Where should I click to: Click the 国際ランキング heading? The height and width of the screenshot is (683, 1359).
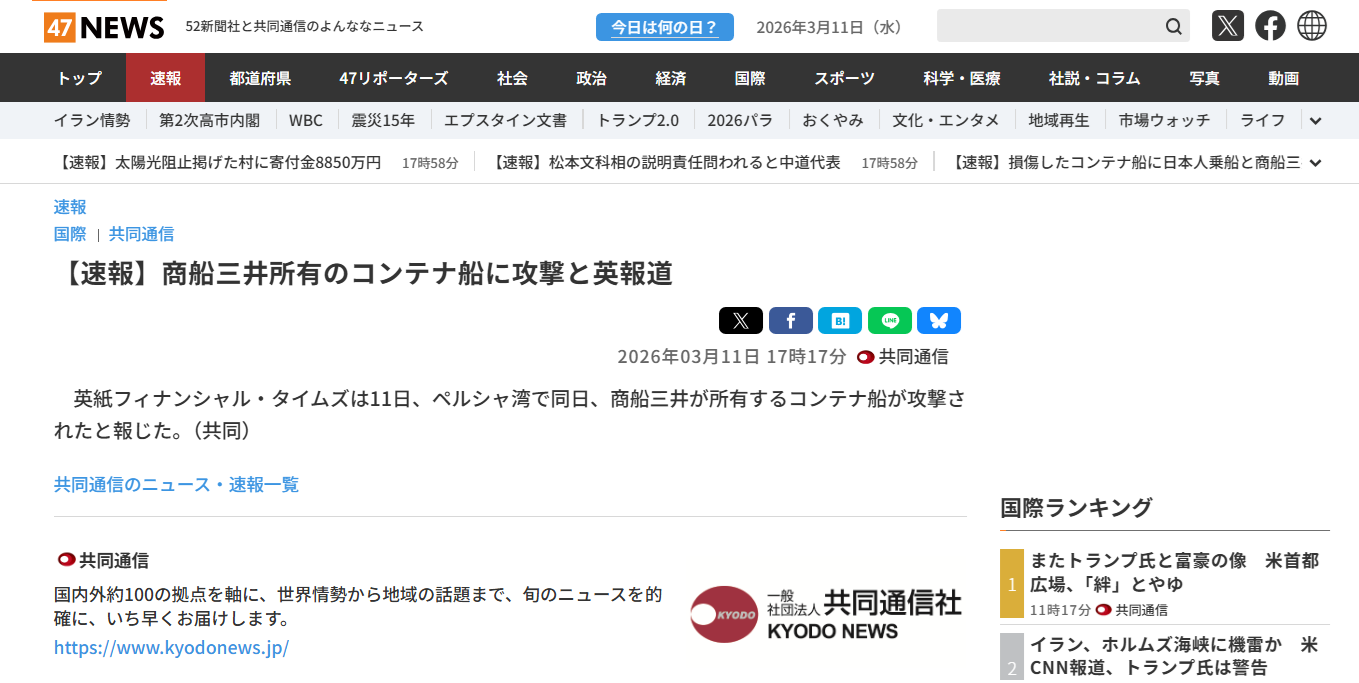[x=1076, y=507]
